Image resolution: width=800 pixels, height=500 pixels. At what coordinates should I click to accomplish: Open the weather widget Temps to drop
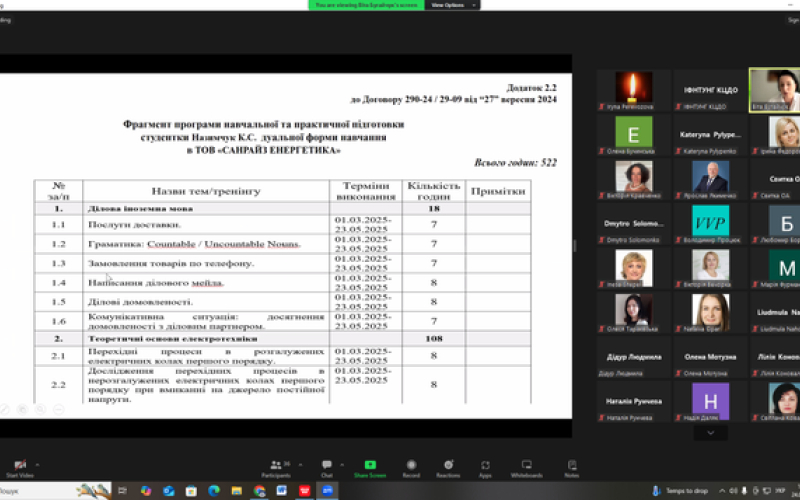tap(681, 491)
